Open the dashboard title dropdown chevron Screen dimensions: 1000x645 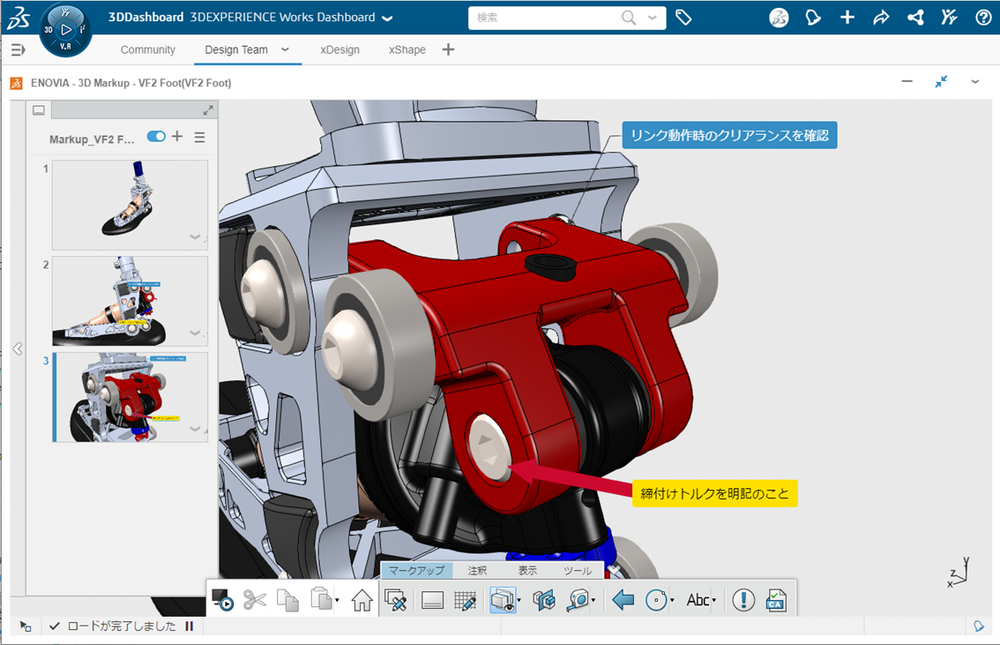(387, 19)
